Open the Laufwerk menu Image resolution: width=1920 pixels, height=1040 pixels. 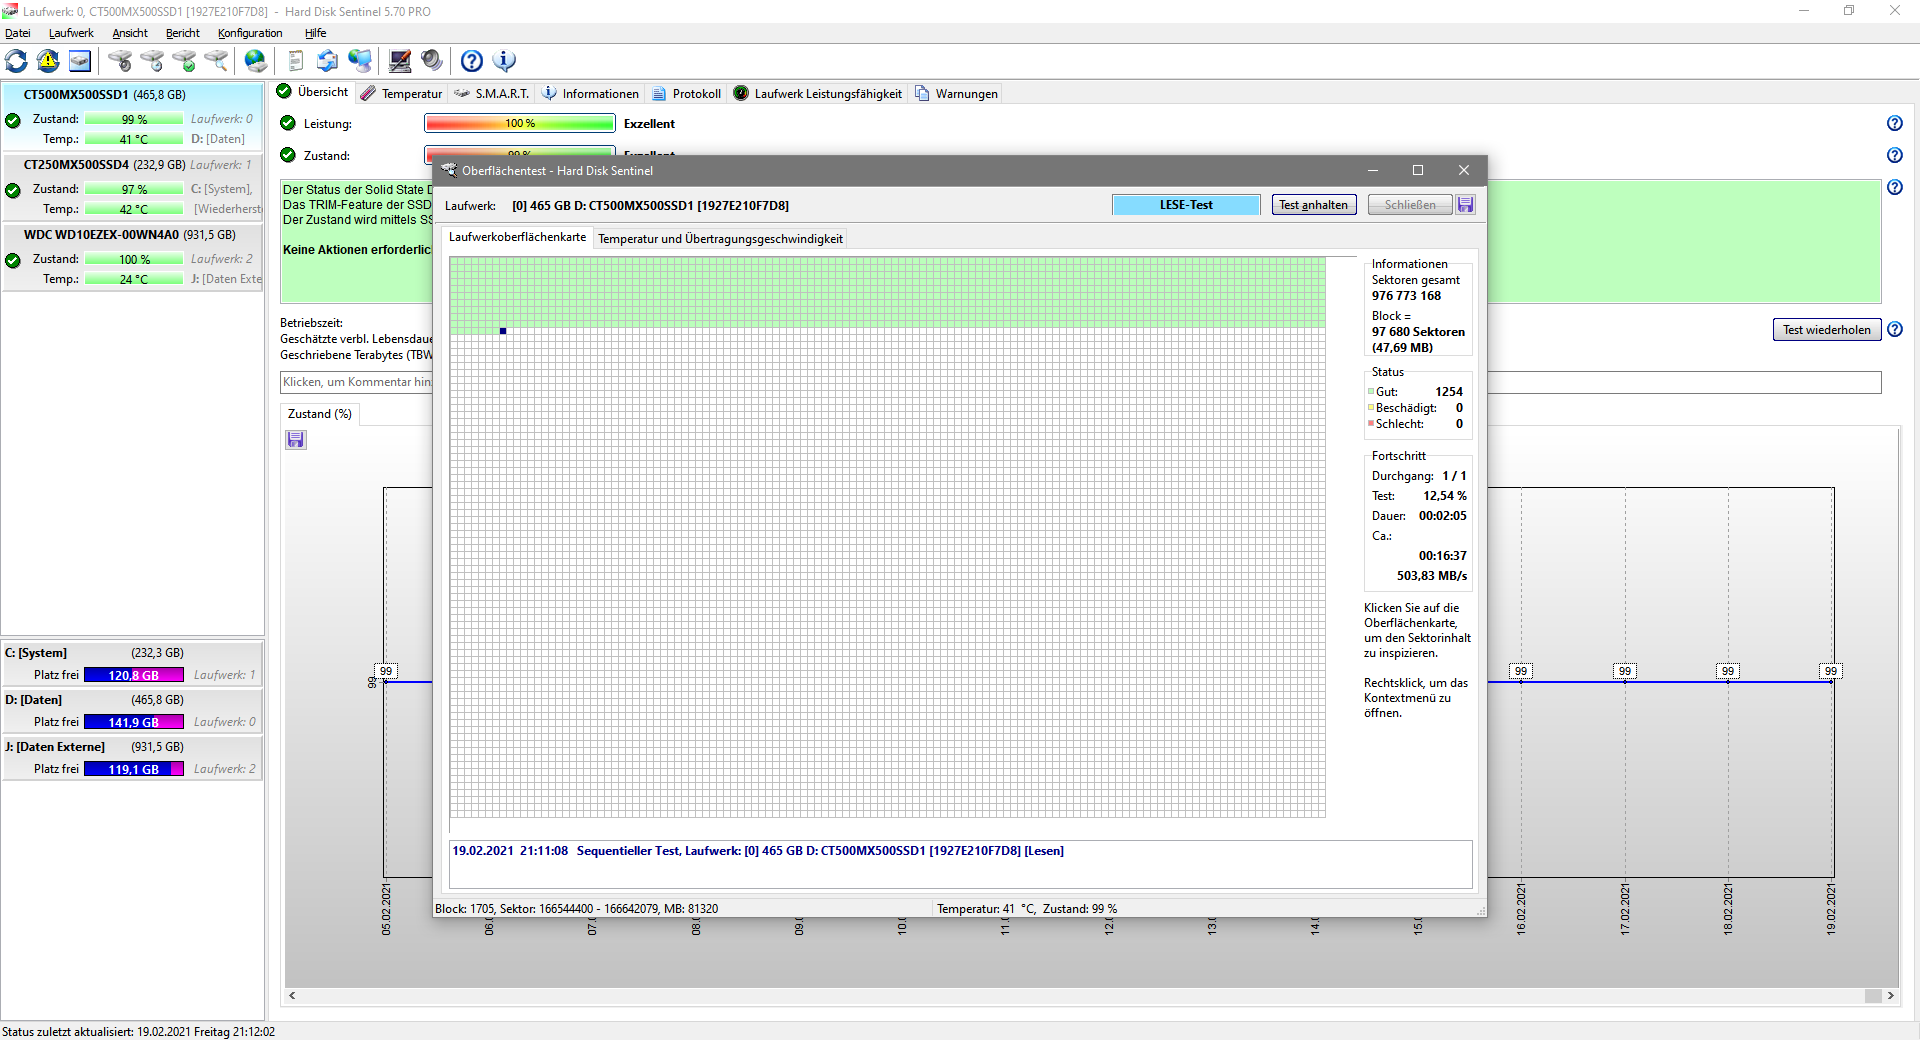point(71,33)
